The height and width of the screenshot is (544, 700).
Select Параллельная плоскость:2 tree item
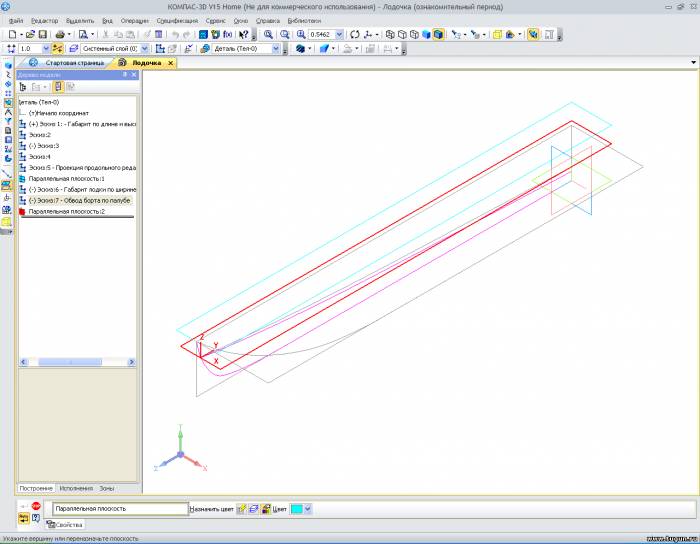coord(67,212)
